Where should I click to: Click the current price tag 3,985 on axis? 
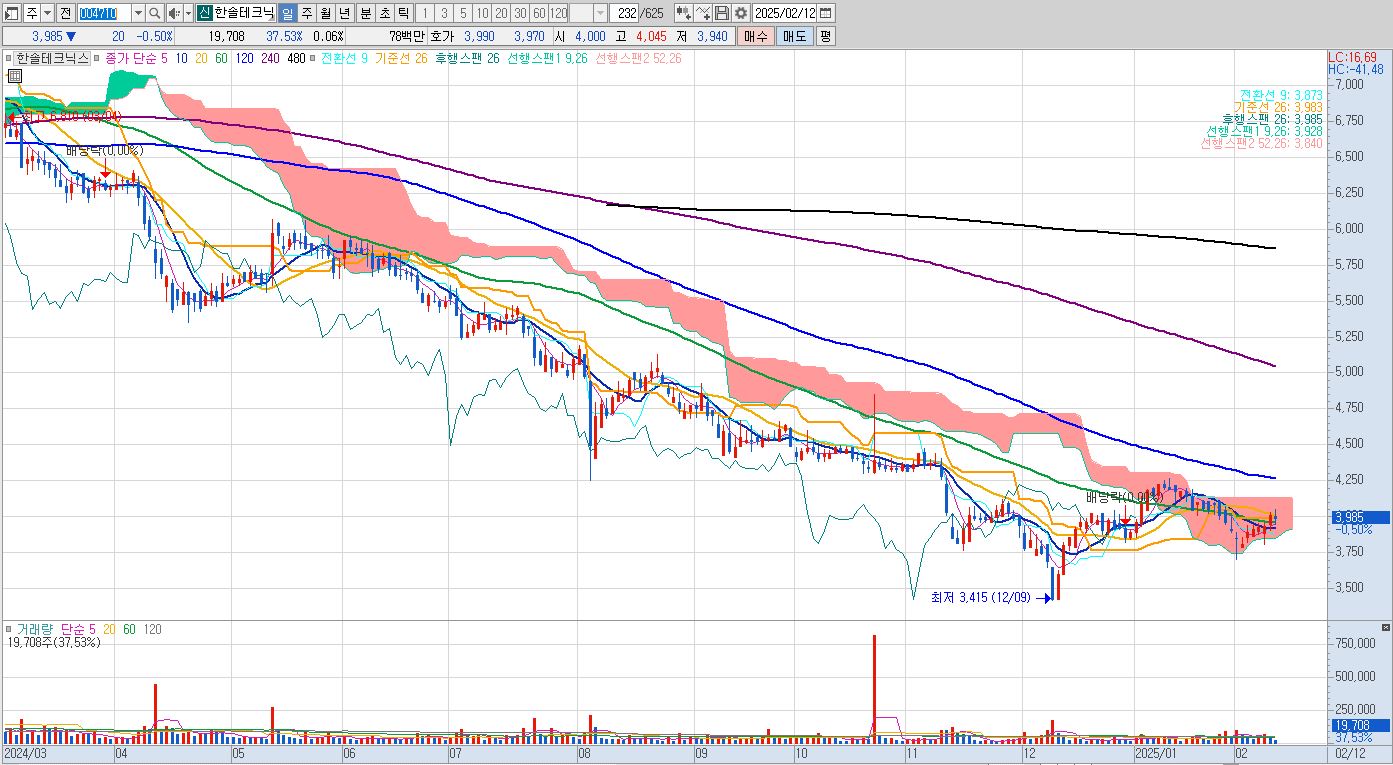tap(1359, 518)
